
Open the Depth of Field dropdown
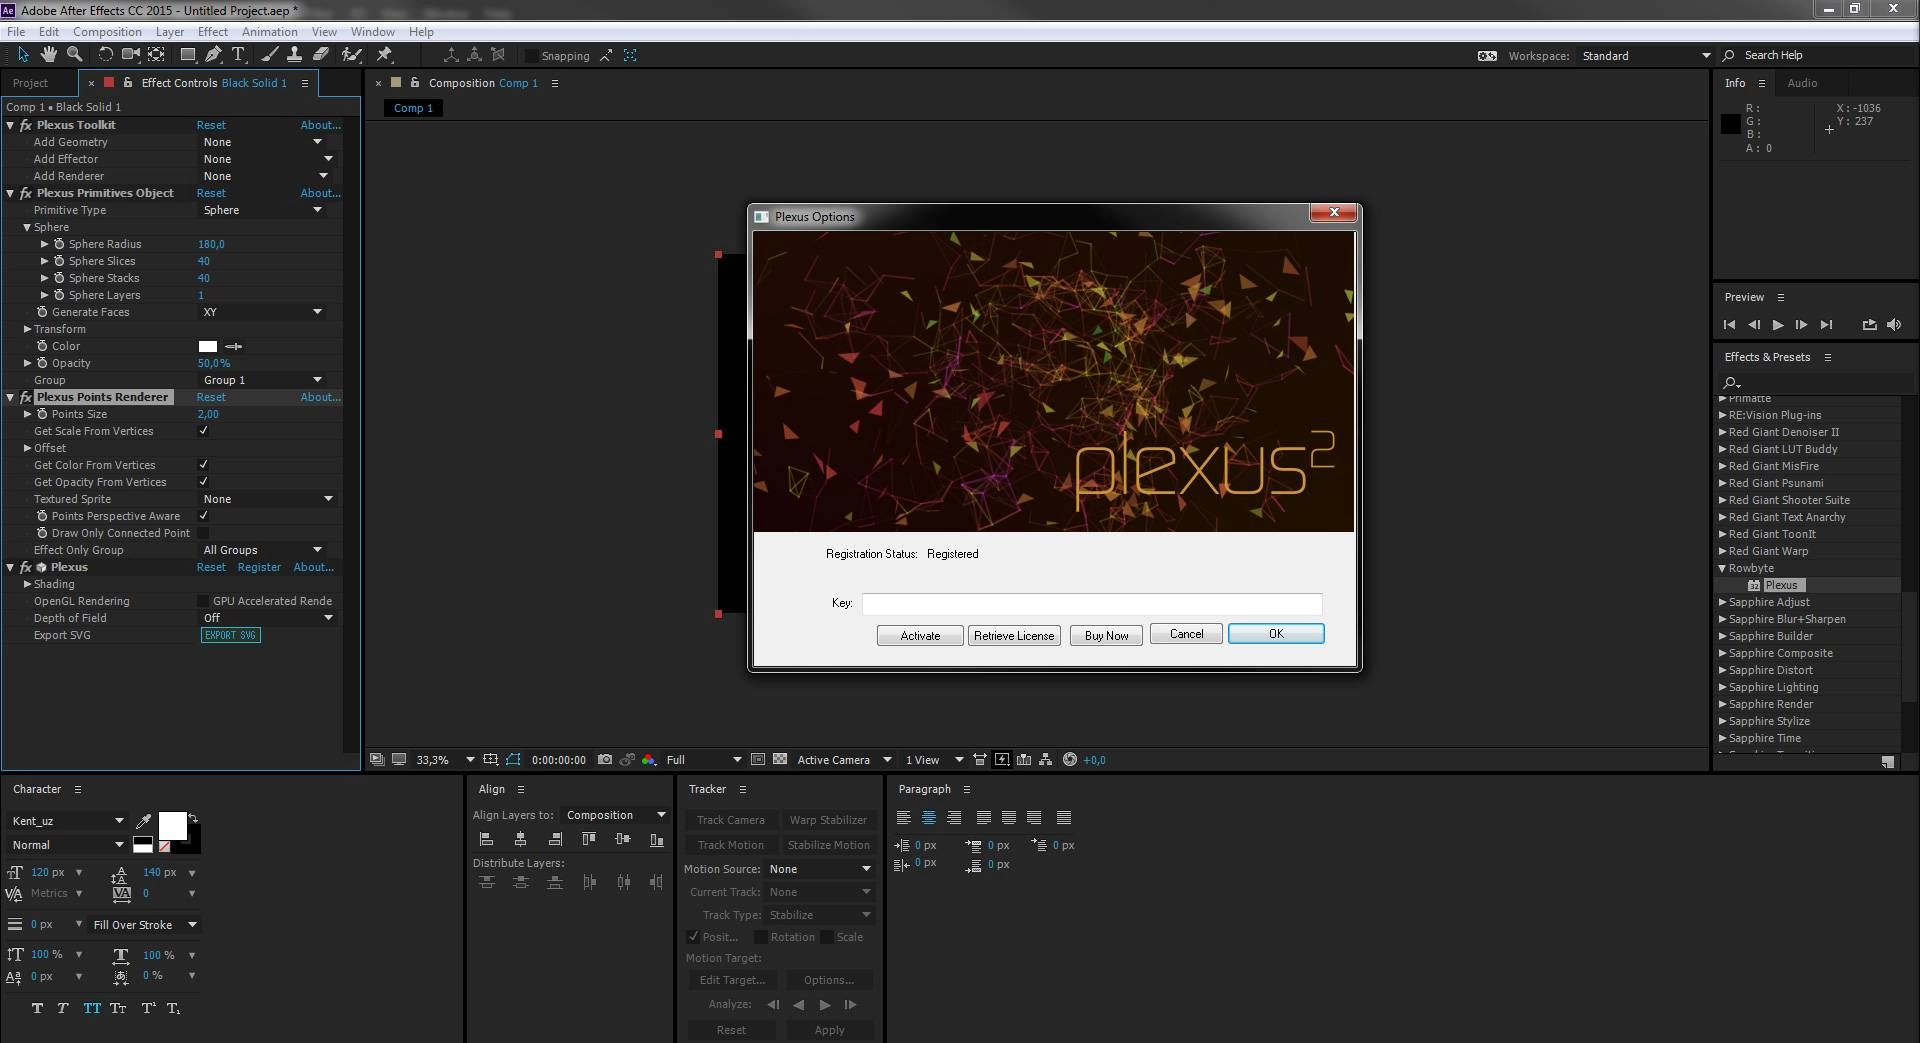coord(267,618)
